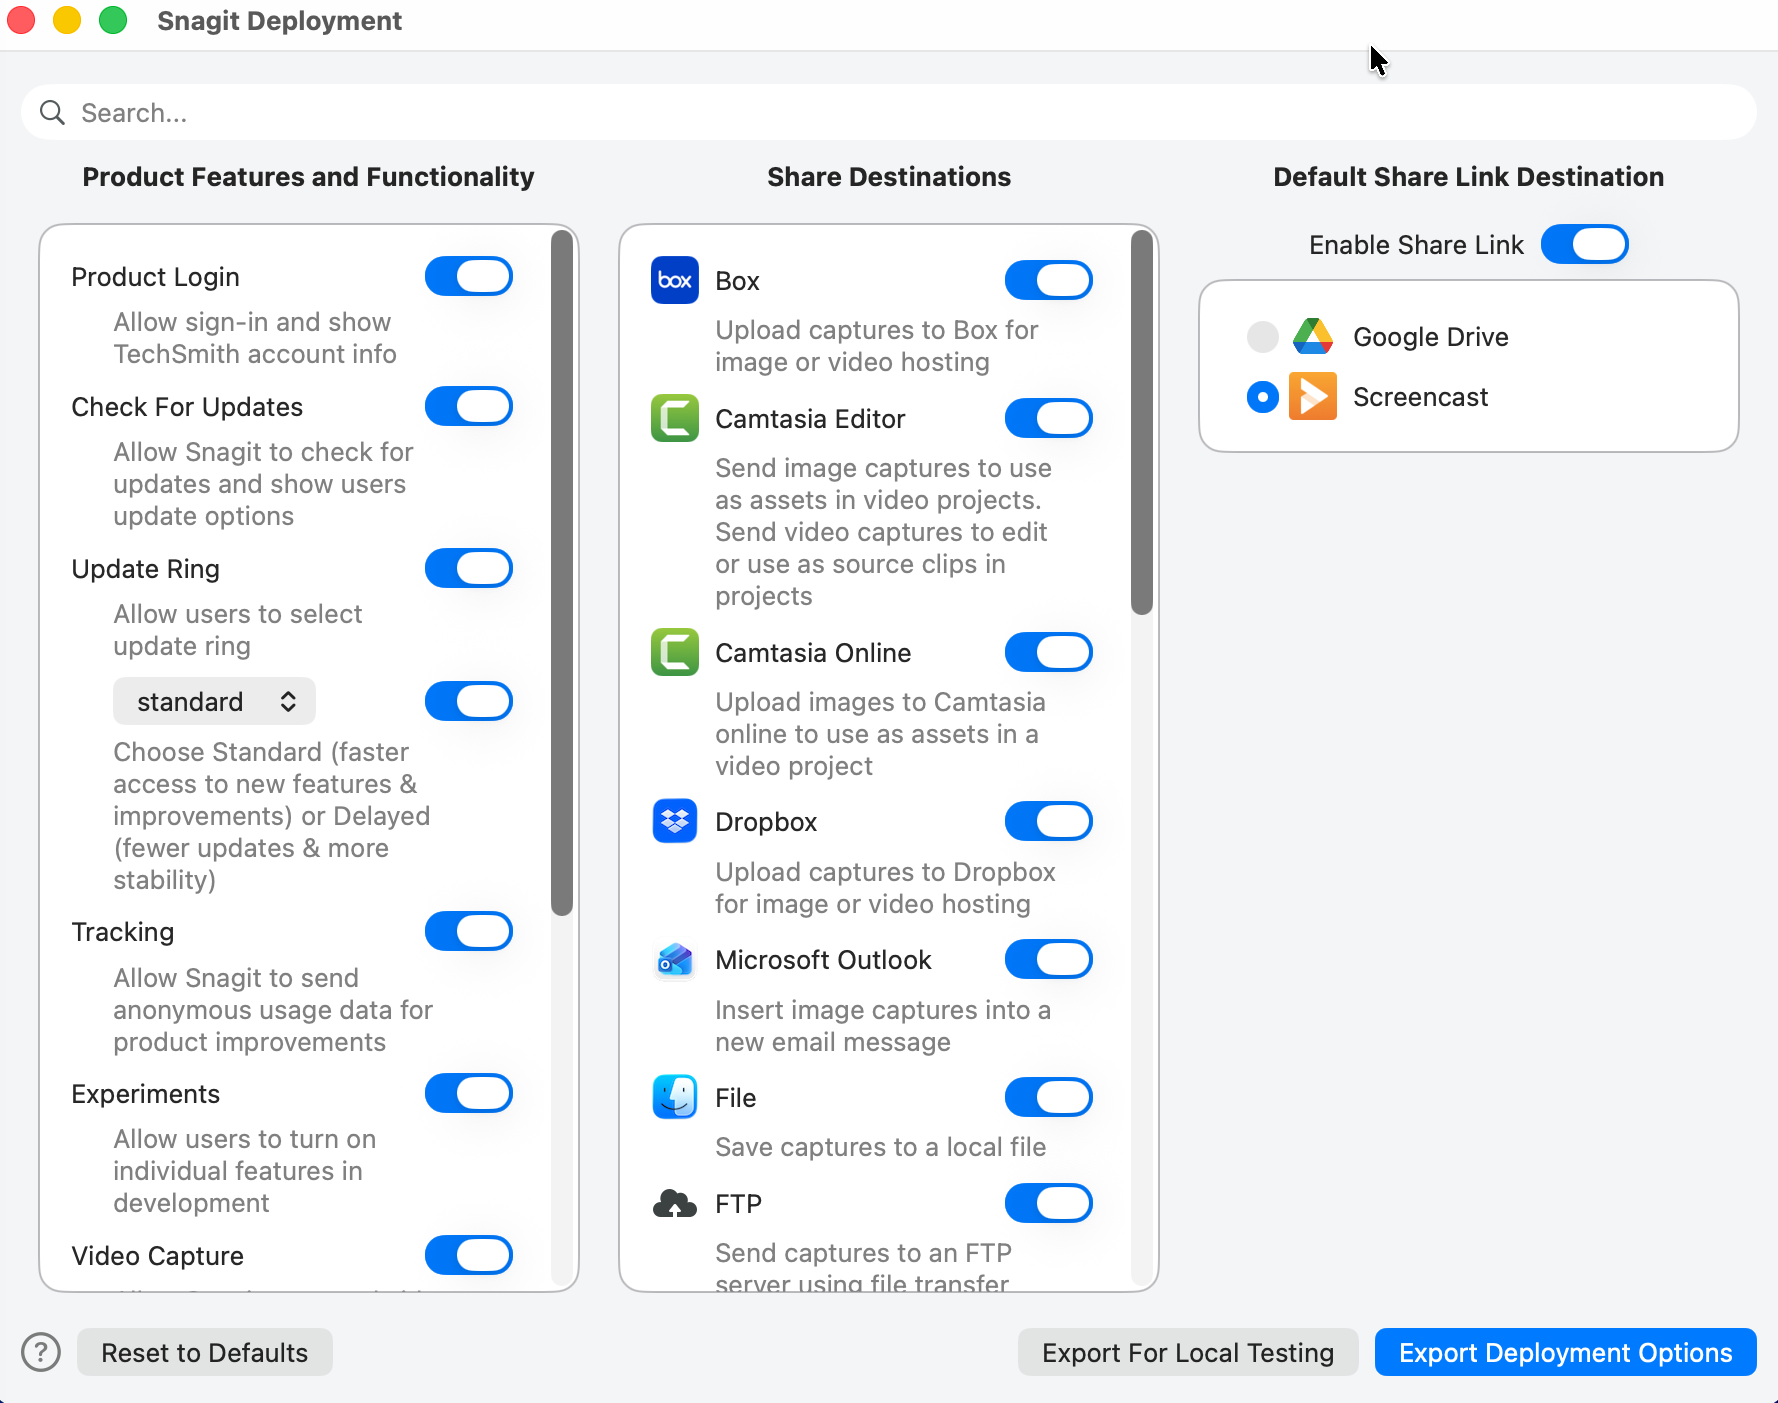Image resolution: width=1778 pixels, height=1403 pixels.
Task: Toggle Product Login switch
Action: [x=469, y=276]
